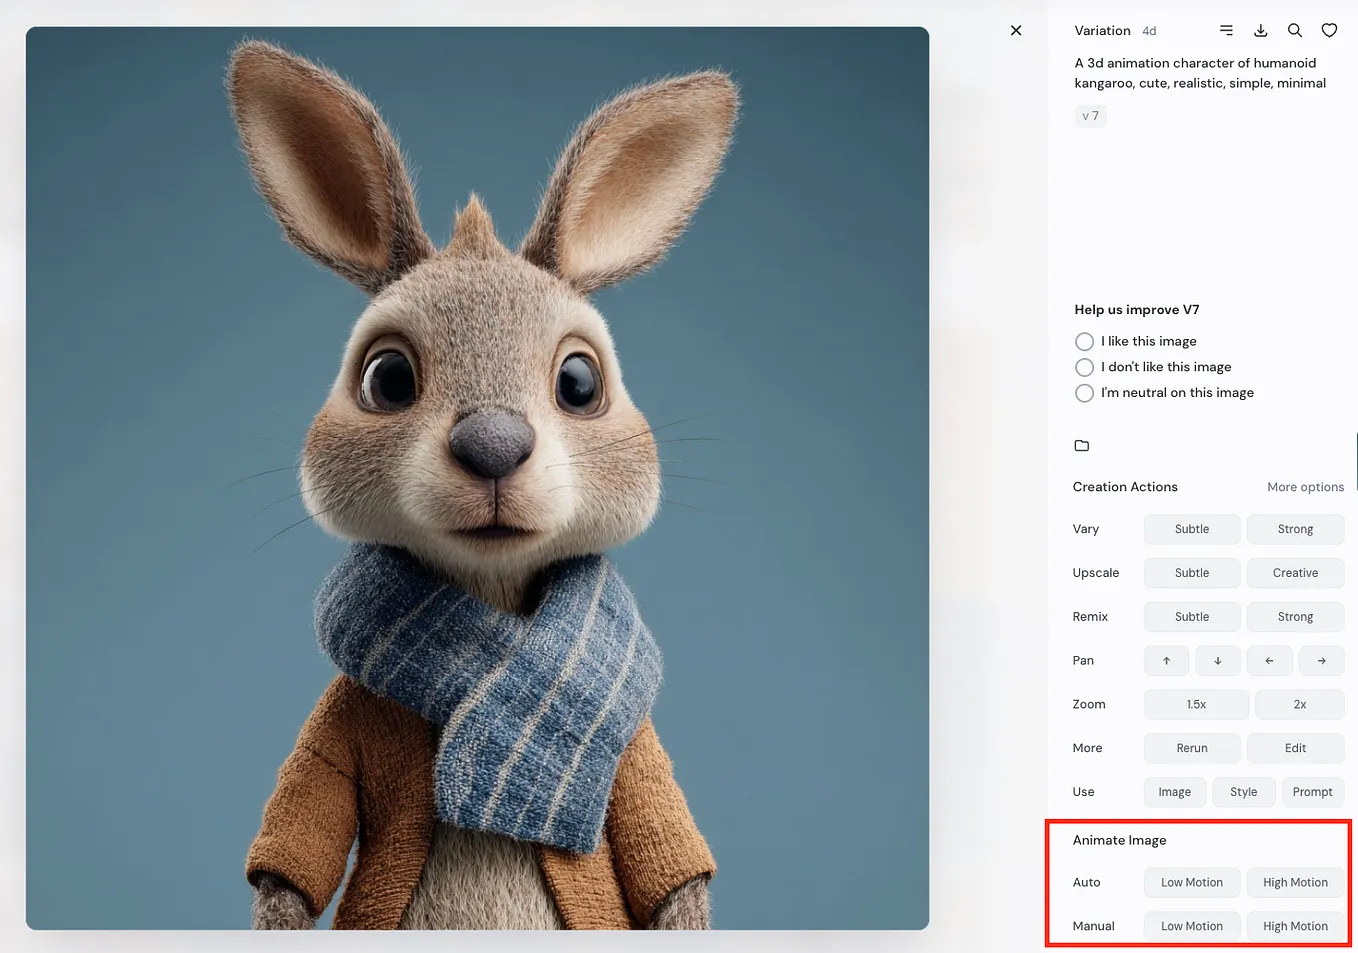Rerun the image generation
This screenshot has width=1358, height=953.
tap(1192, 748)
